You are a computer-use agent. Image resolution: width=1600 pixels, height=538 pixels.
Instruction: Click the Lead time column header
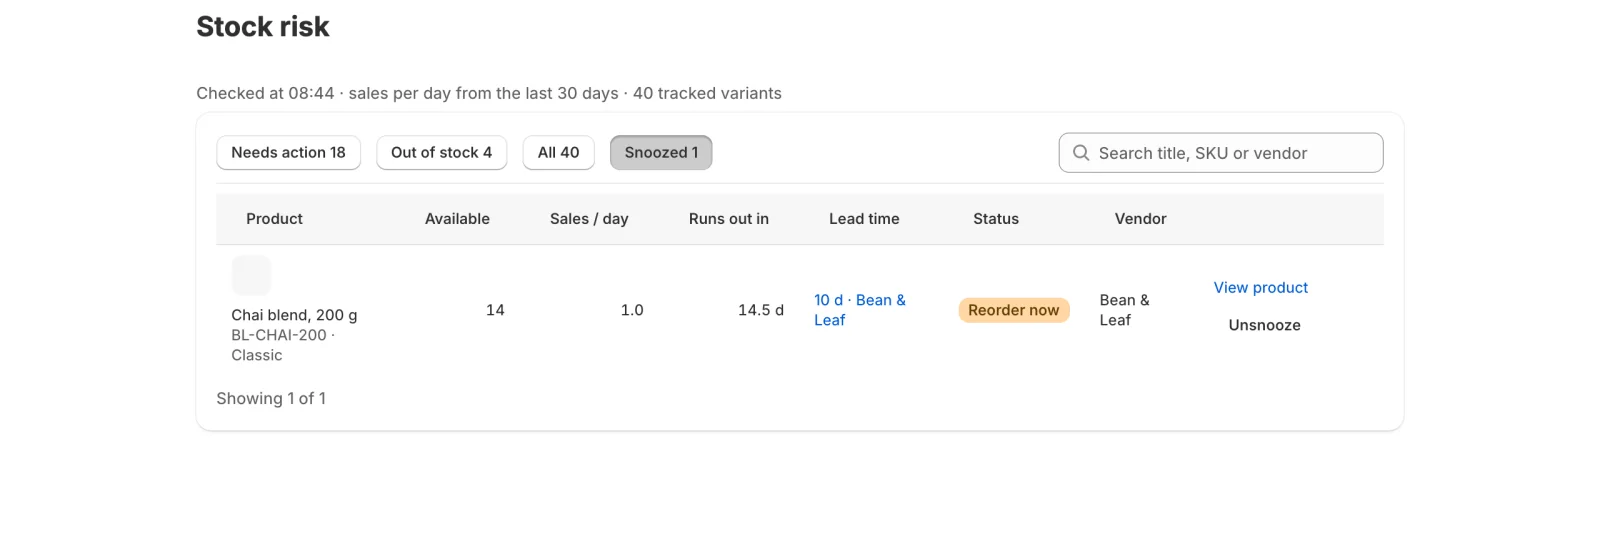(x=864, y=219)
